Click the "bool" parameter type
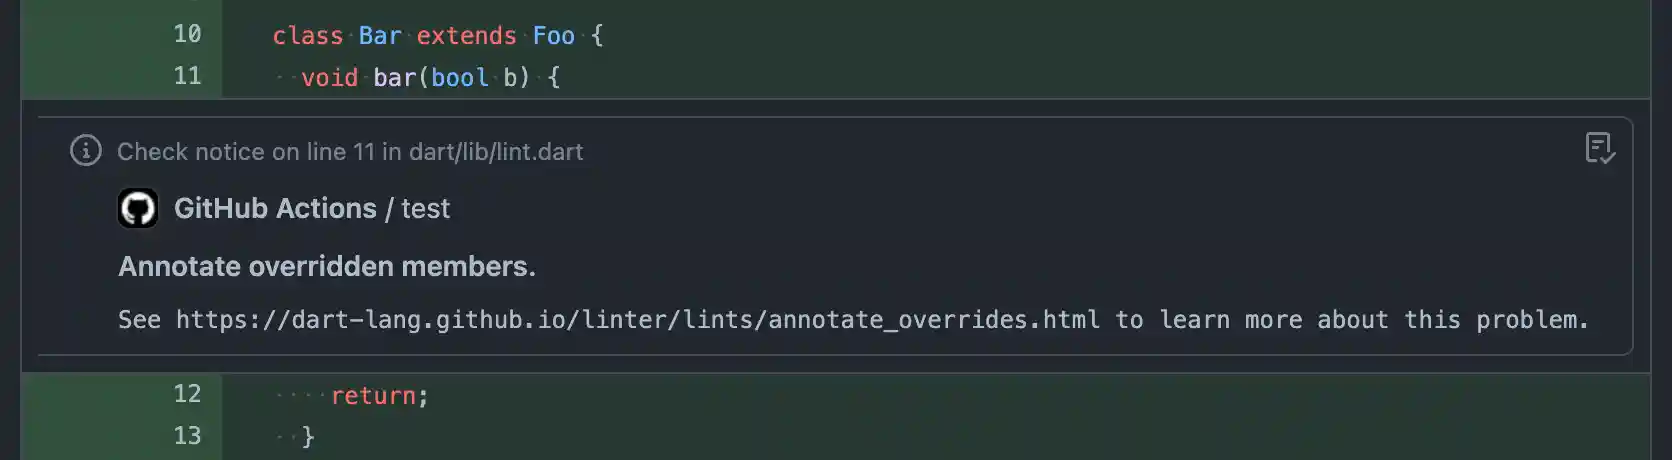The image size is (1672, 460). coord(459,78)
